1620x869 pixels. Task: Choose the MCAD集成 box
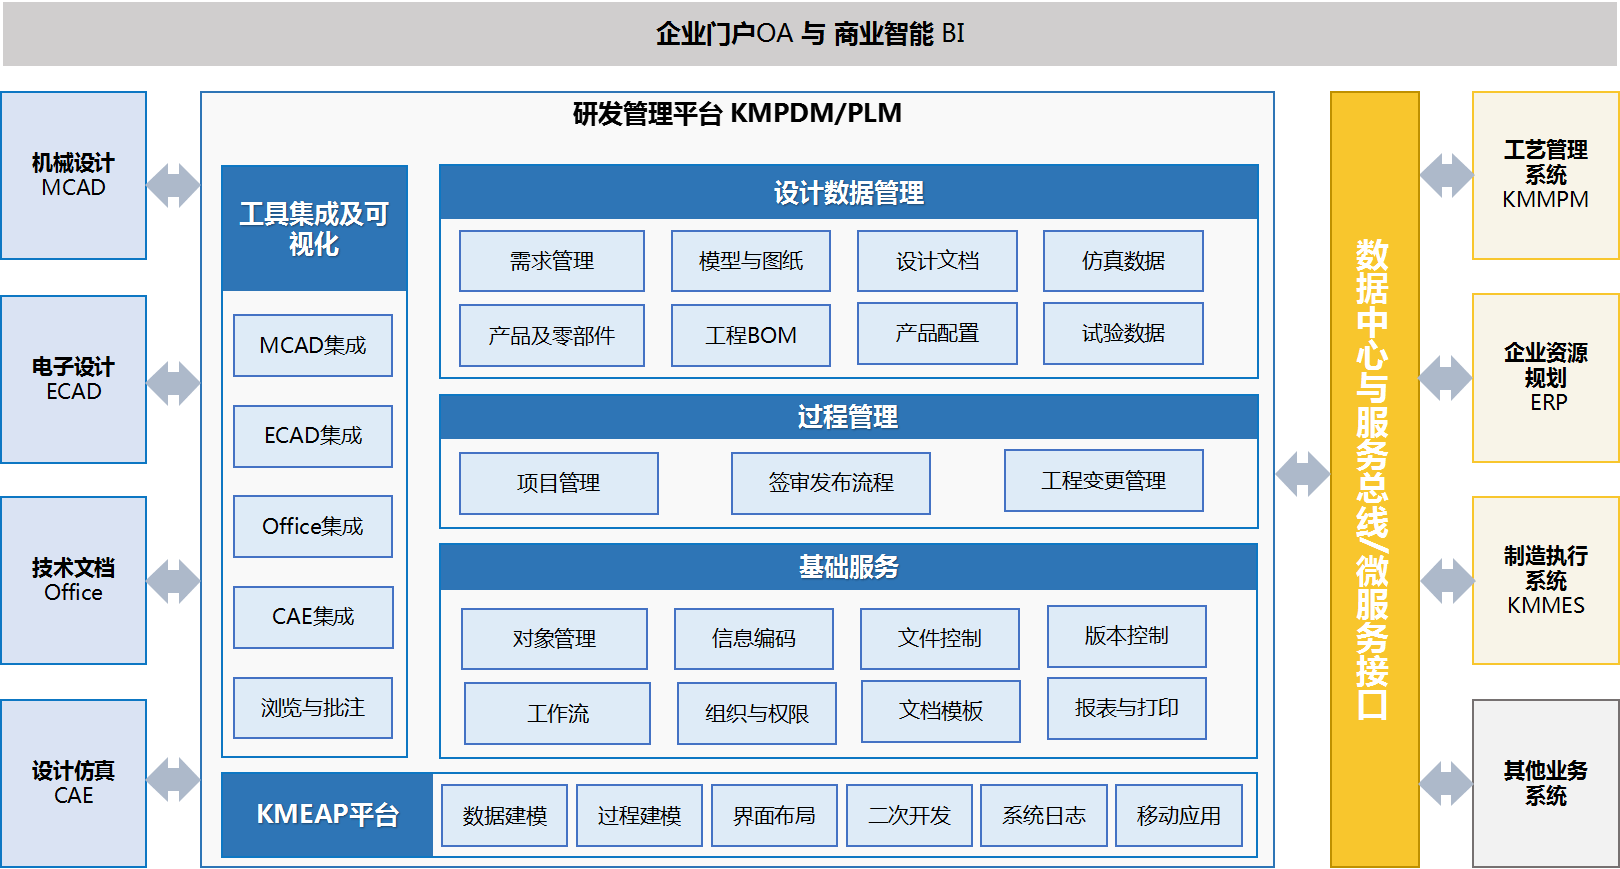point(313,346)
